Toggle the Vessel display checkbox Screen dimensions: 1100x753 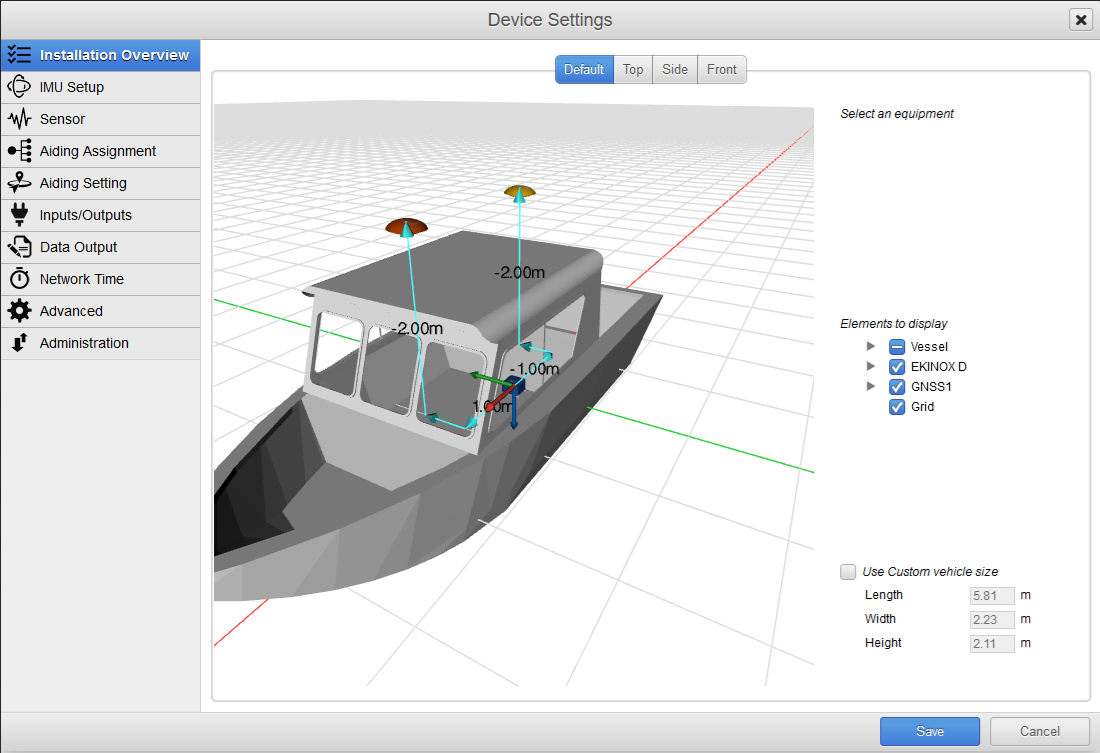(897, 347)
